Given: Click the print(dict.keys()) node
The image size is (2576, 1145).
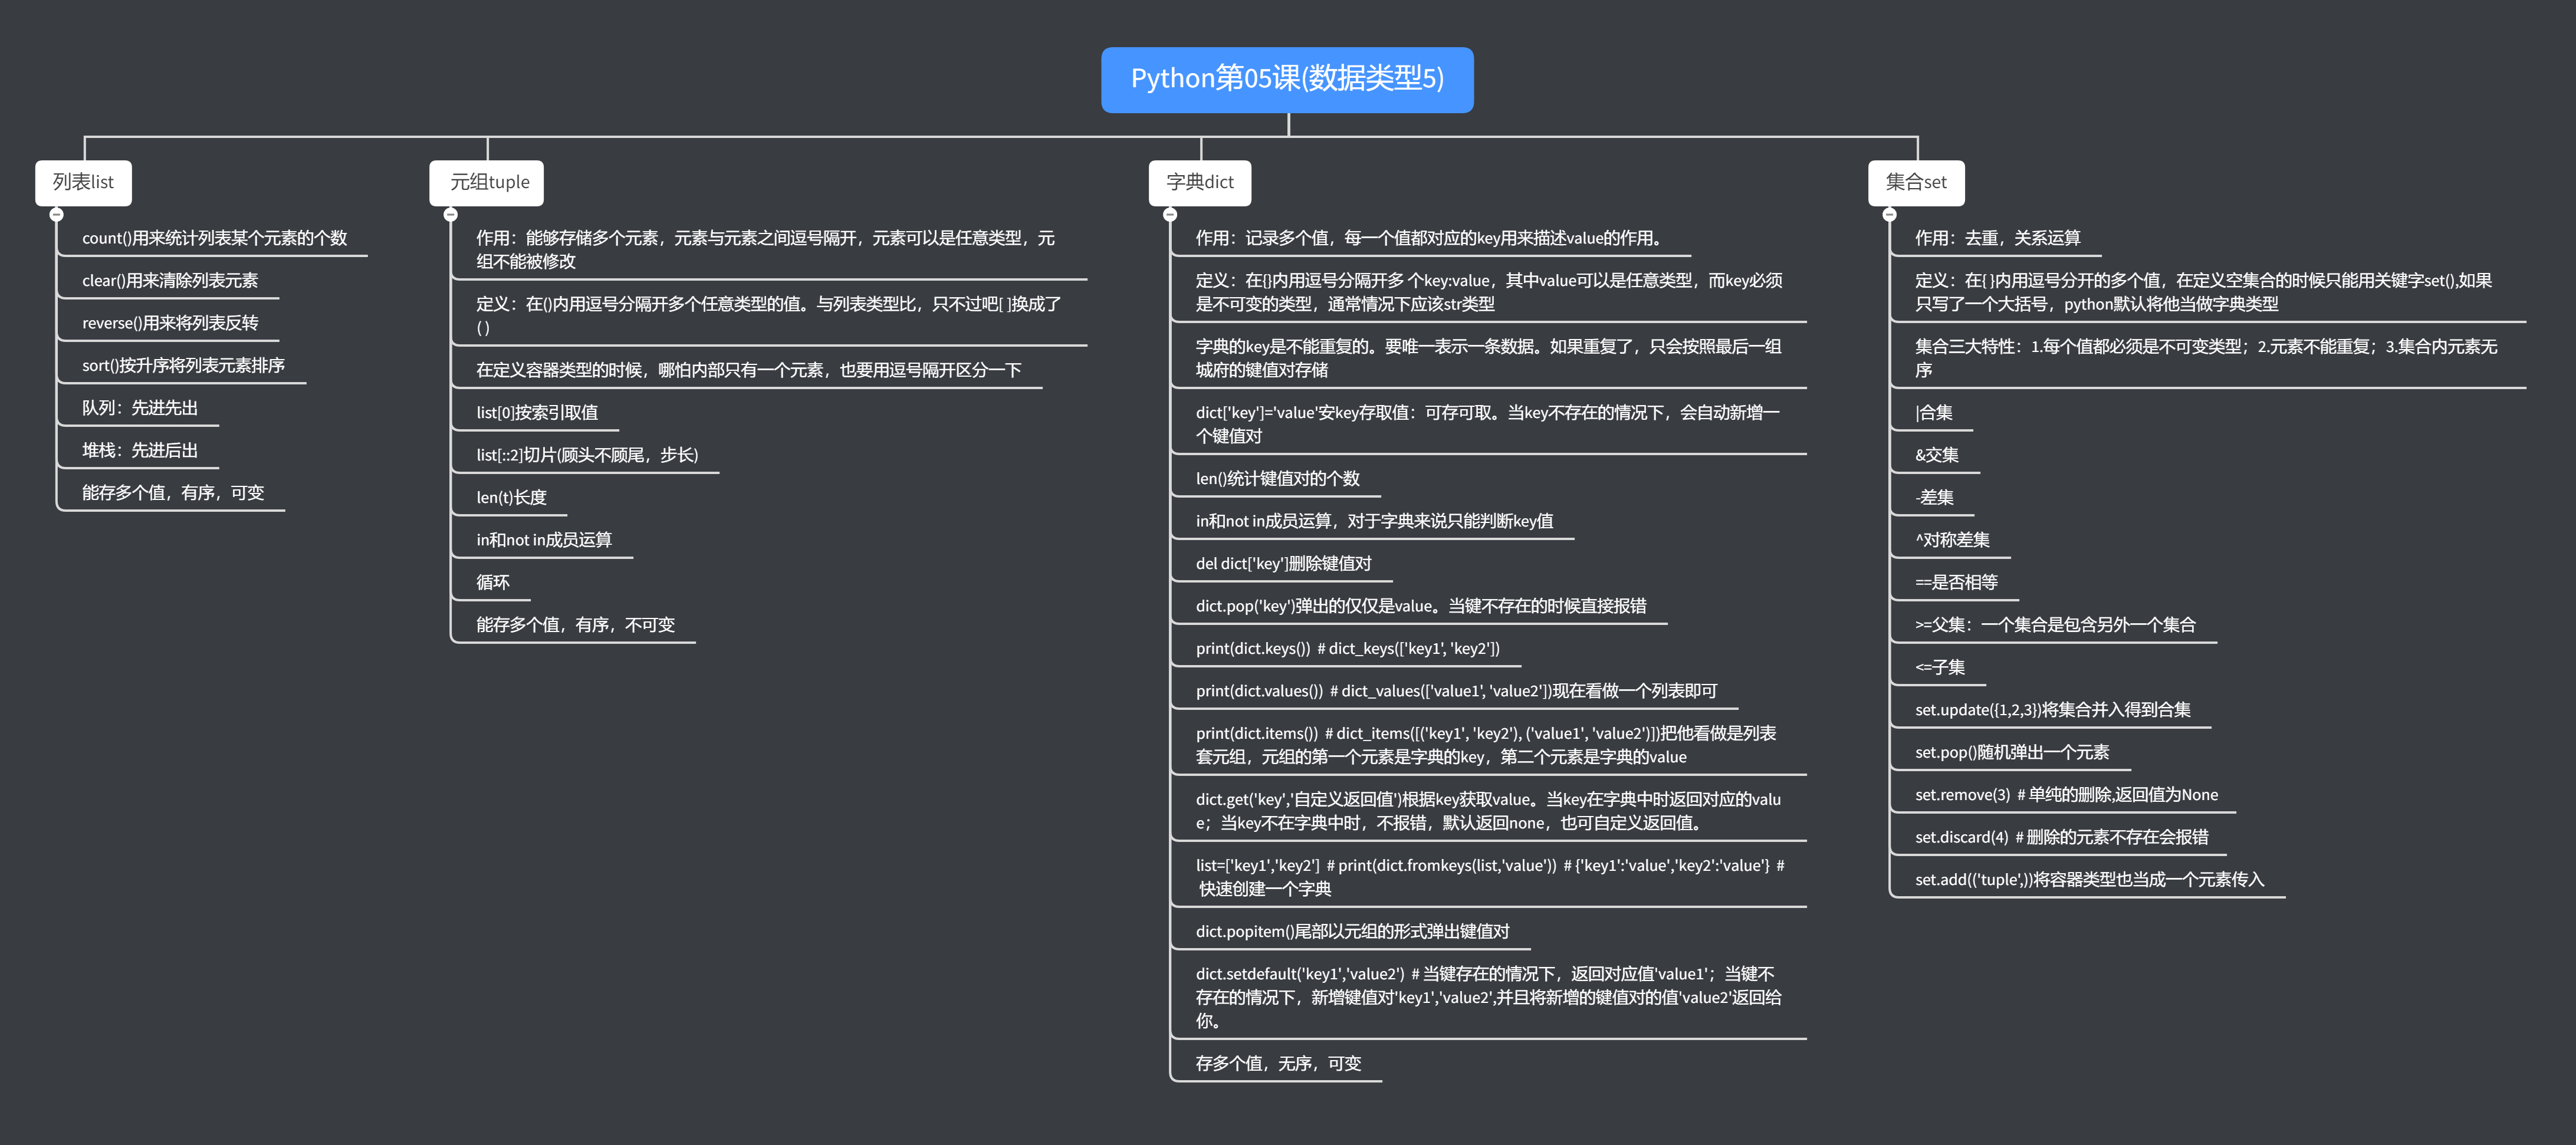Looking at the screenshot, I should click(1347, 649).
